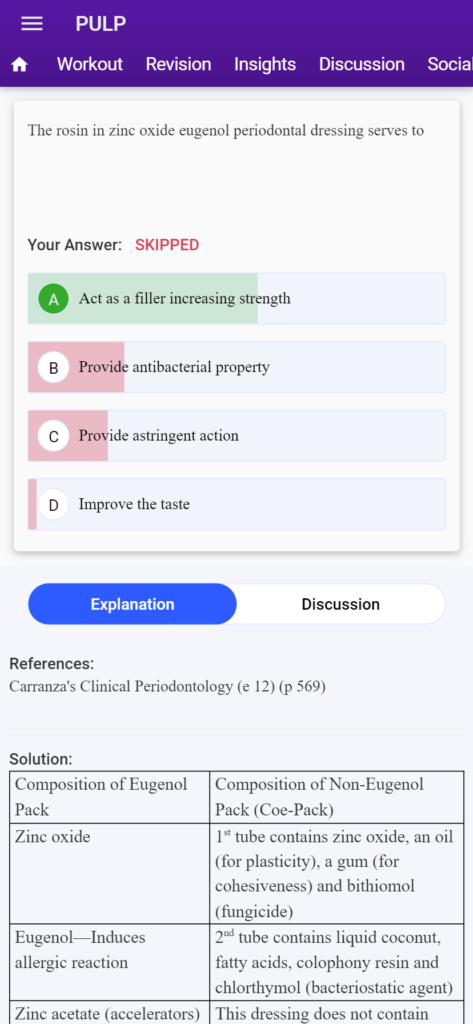Choose answer 'Act as a filler increasing strength'
The width and height of the screenshot is (473, 1024).
coord(236,299)
